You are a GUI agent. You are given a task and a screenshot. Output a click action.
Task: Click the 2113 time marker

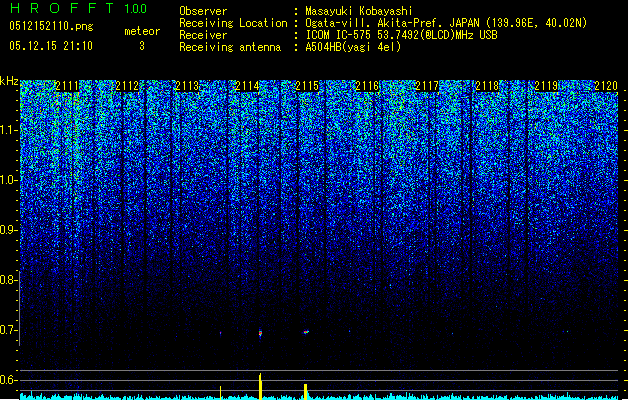[x=187, y=86]
